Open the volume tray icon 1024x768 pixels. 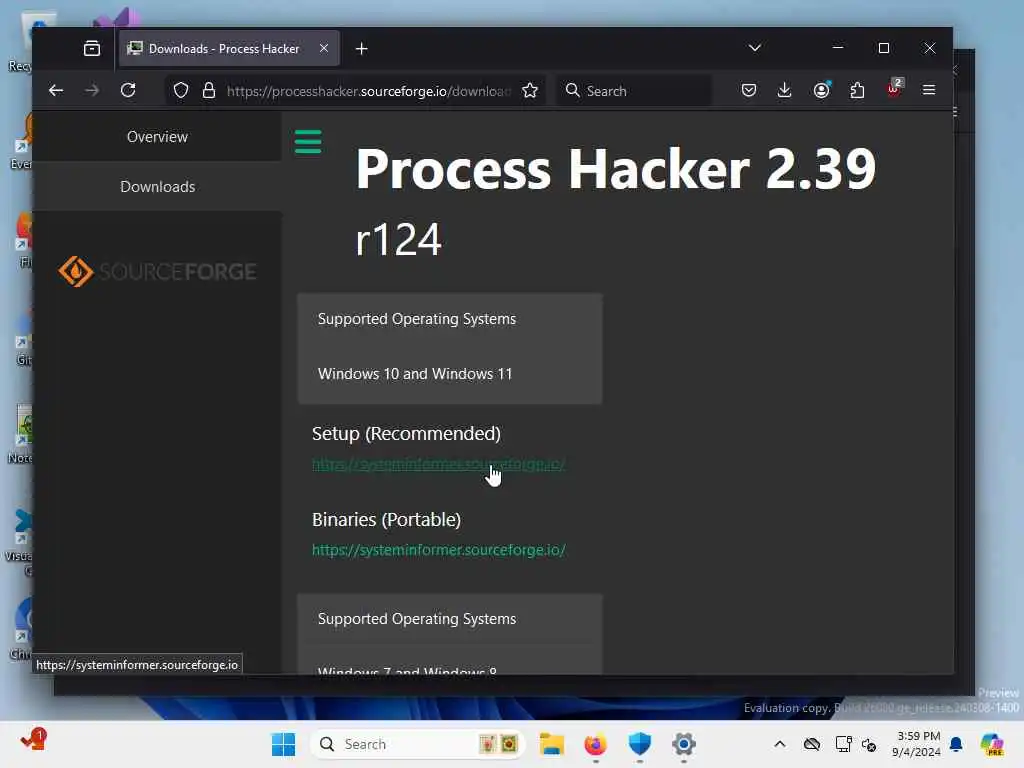point(869,744)
